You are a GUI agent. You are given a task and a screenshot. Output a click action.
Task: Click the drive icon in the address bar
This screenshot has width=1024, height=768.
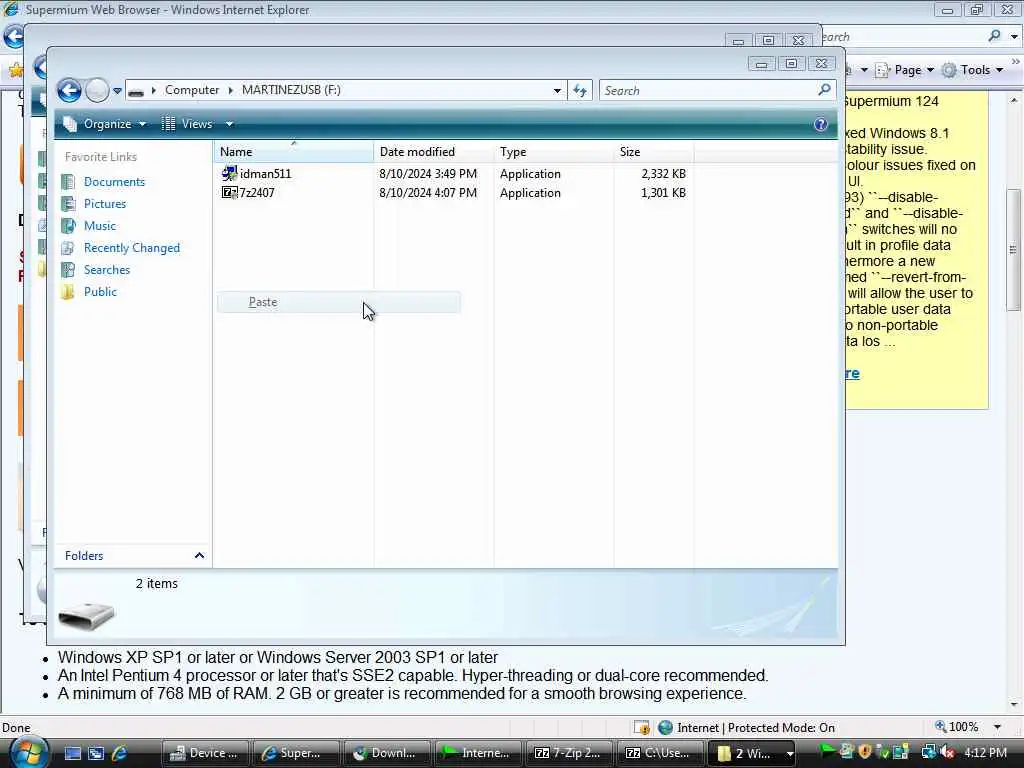click(136, 91)
